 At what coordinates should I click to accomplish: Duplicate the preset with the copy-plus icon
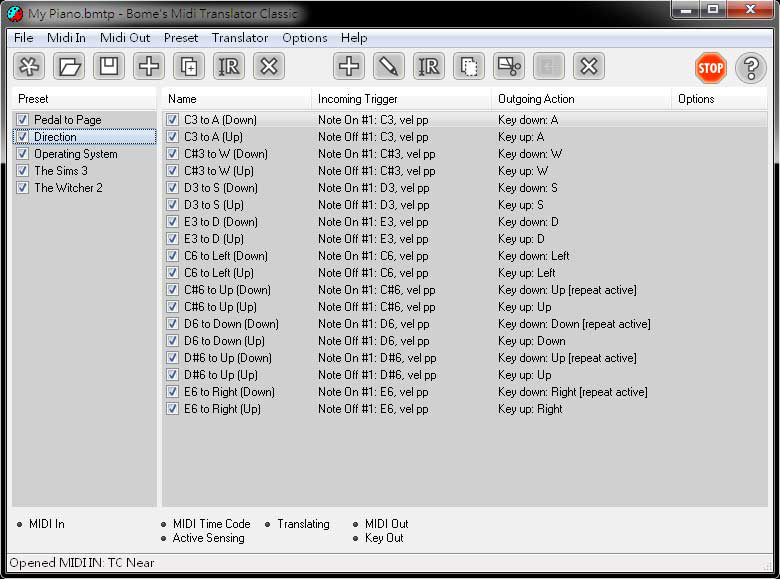[189, 66]
